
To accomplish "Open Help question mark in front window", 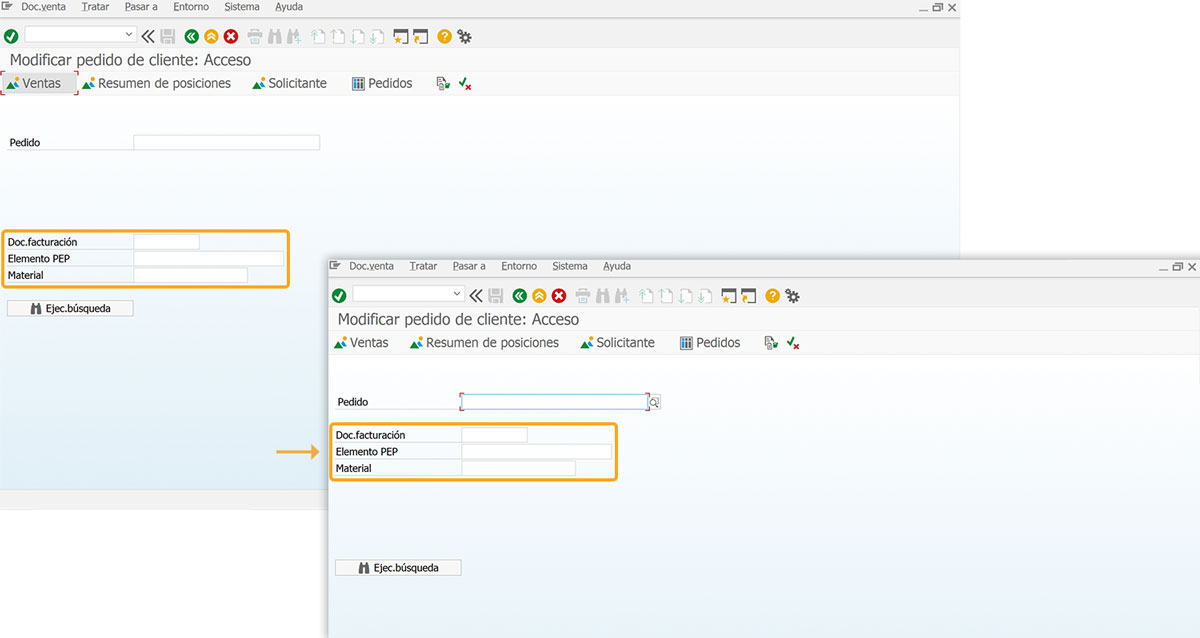I will (x=773, y=296).
